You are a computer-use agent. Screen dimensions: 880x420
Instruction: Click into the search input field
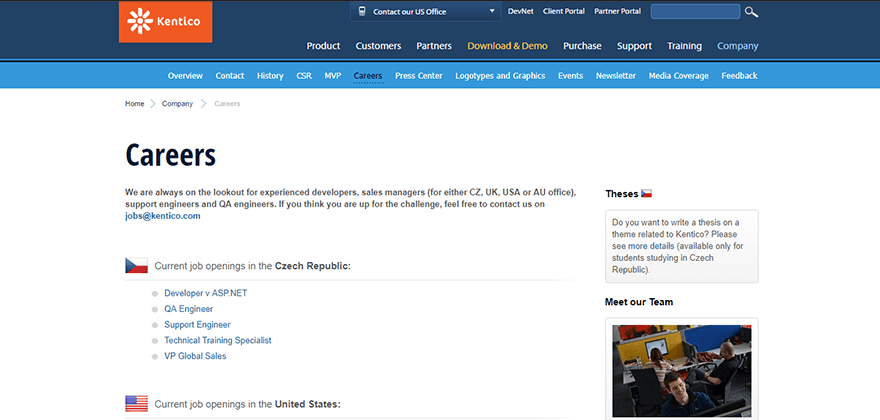tap(695, 12)
